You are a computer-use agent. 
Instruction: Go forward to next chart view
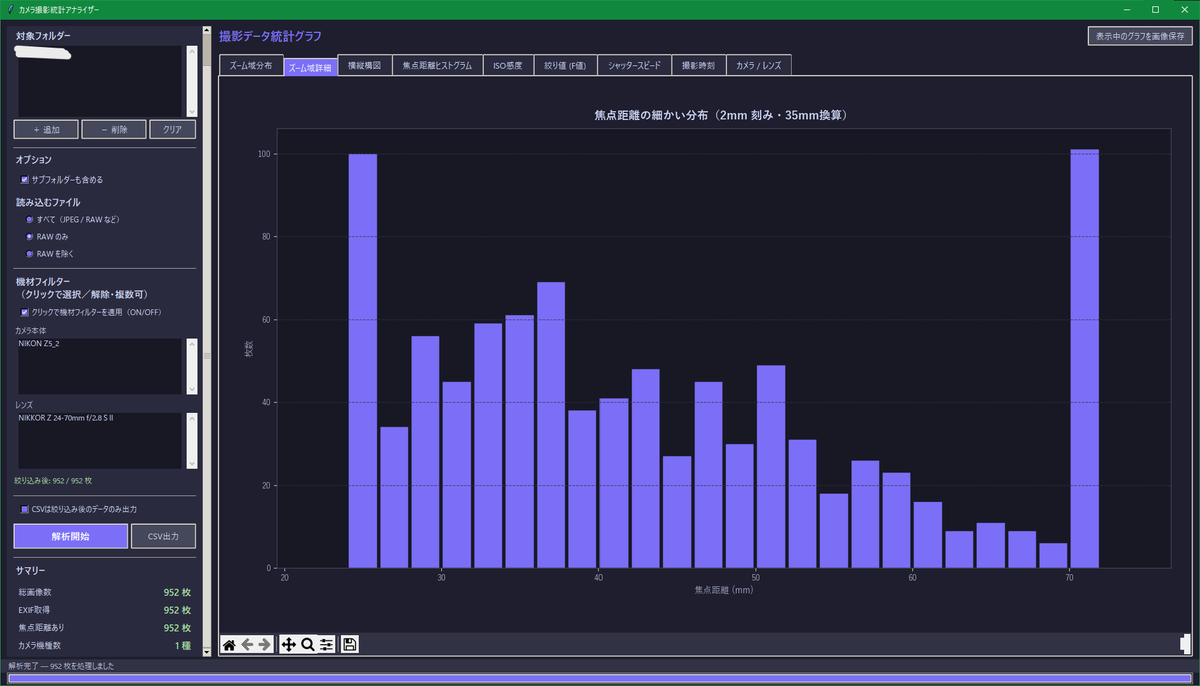click(x=265, y=645)
